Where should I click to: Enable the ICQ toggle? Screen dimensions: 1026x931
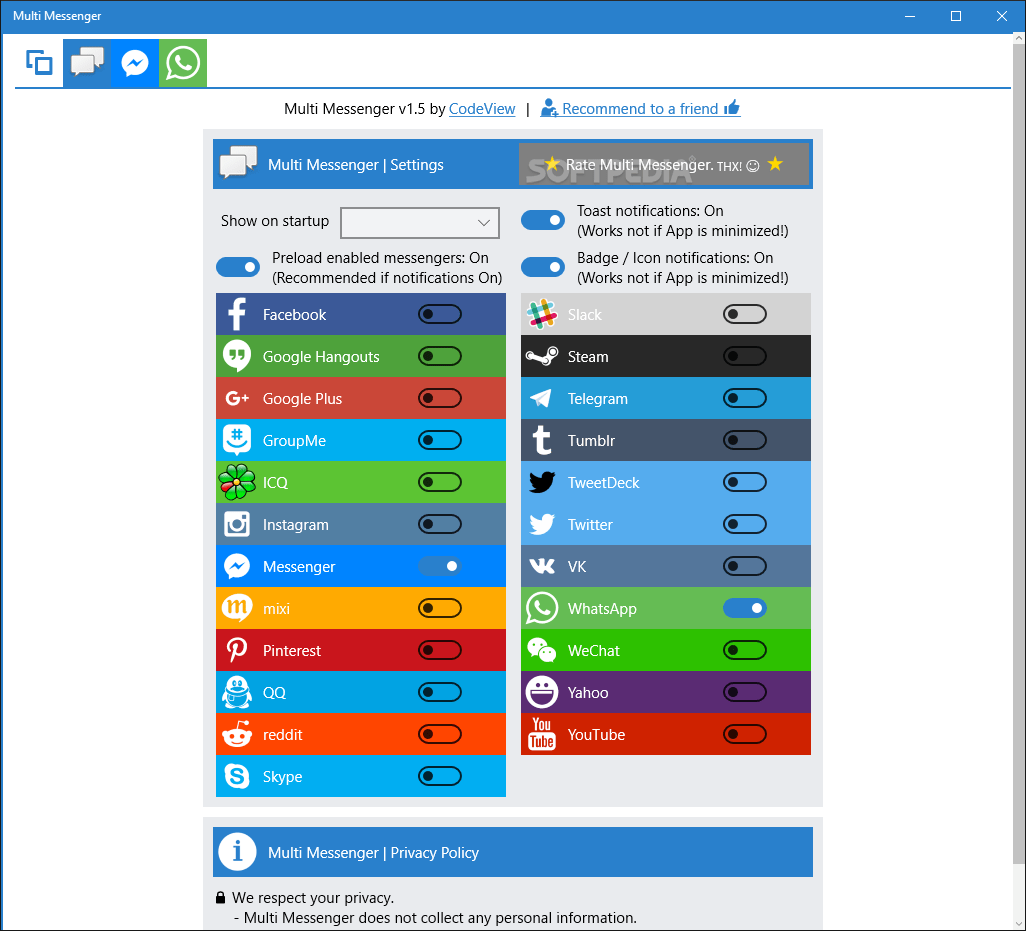click(440, 482)
